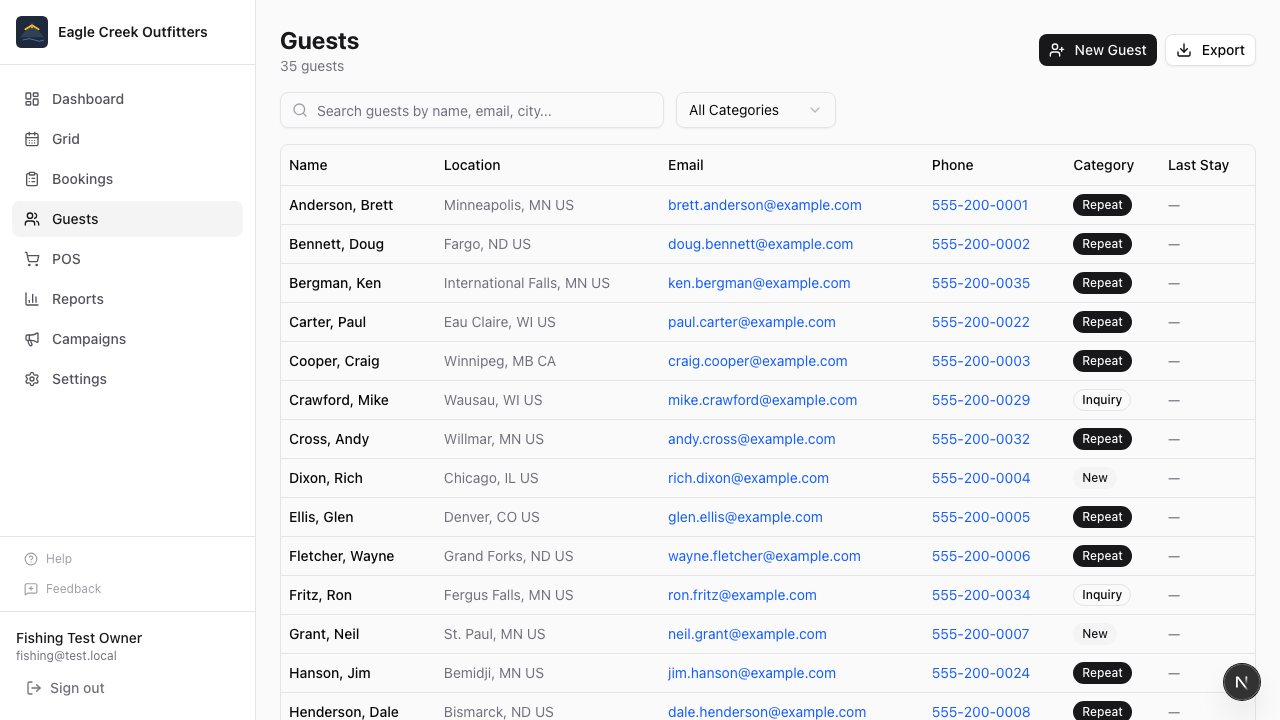Expand the All Categories dropdown
The height and width of the screenshot is (720, 1280).
click(x=755, y=110)
